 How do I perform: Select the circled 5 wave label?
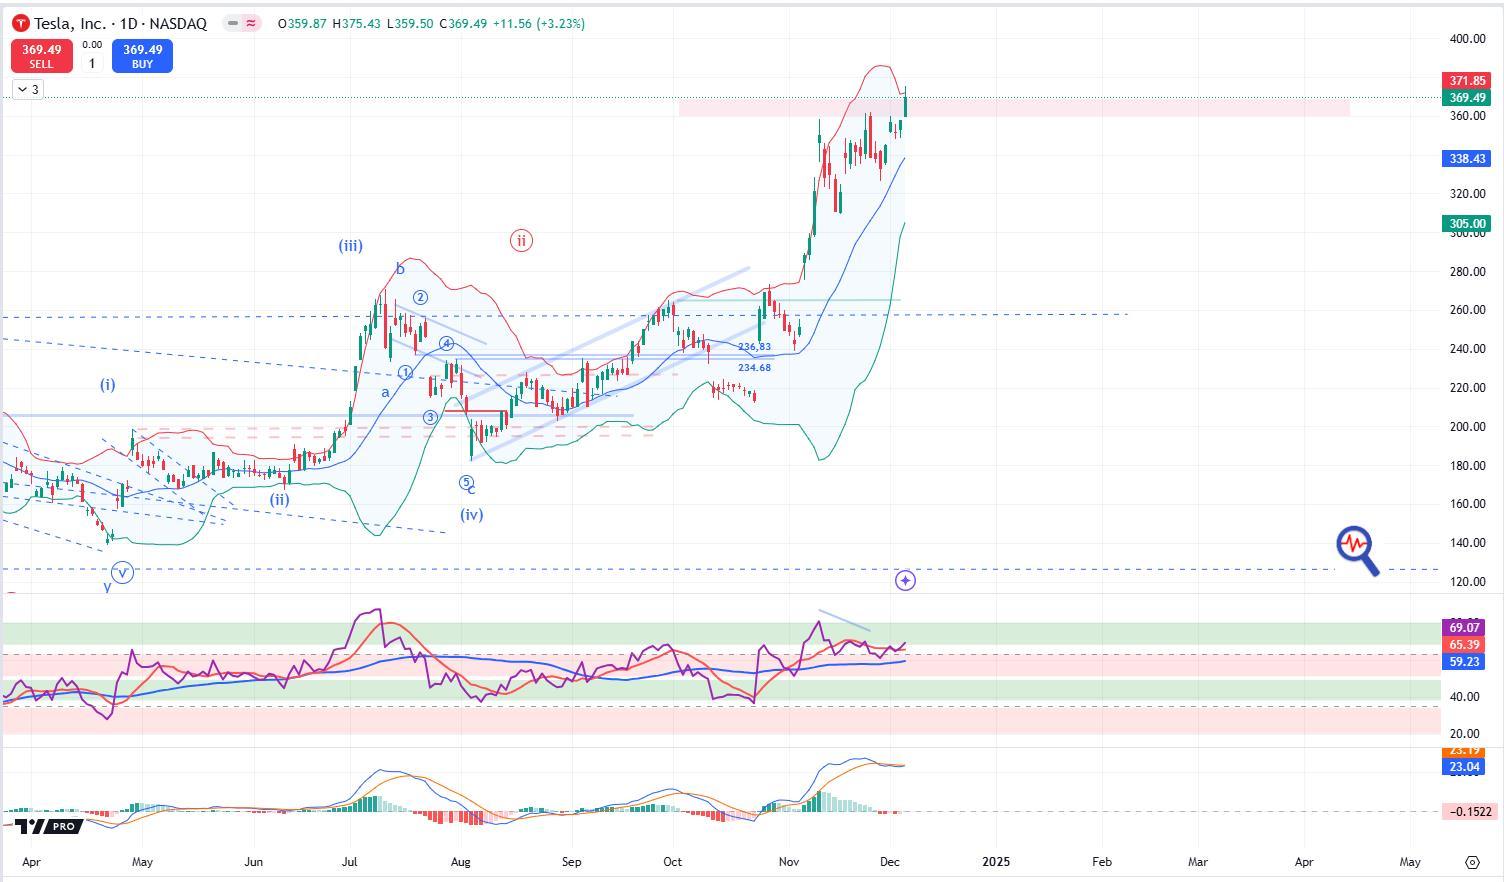tap(466, 483)
